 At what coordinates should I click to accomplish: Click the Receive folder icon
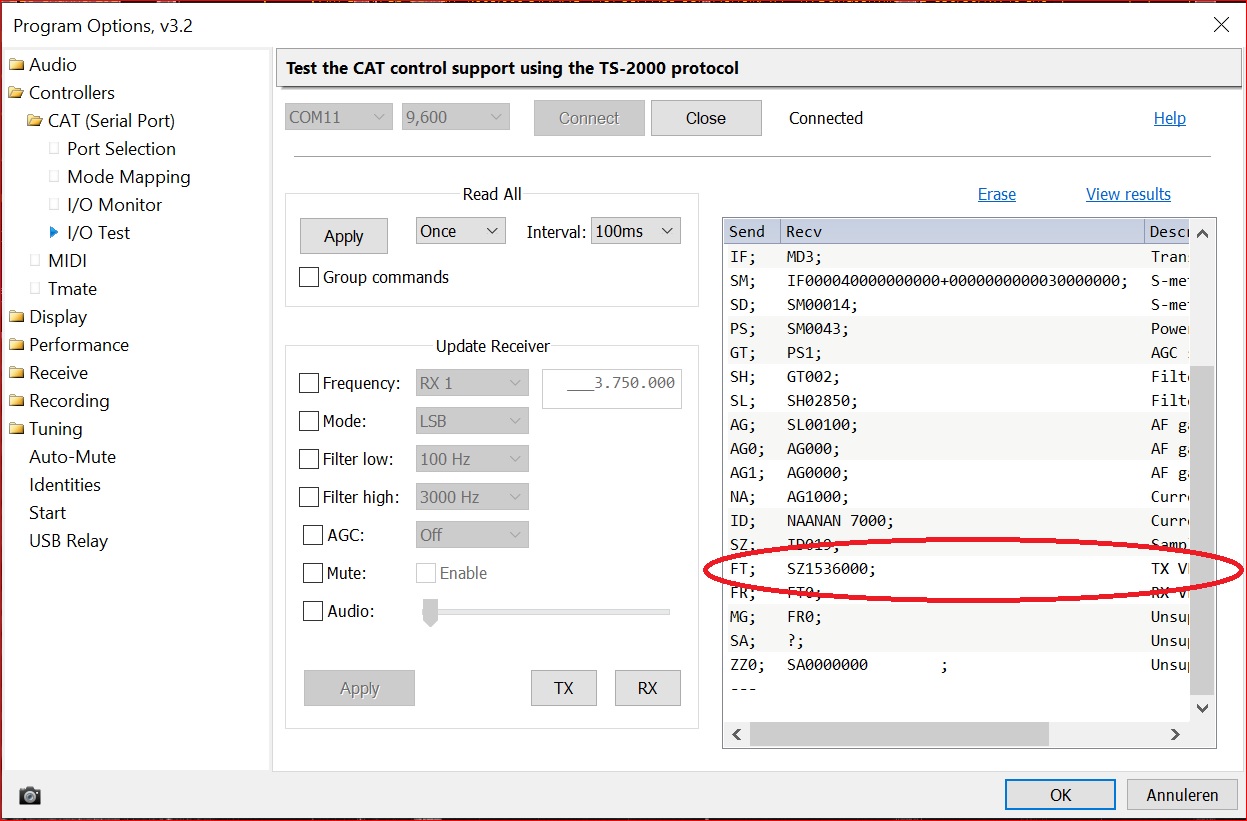point(16,373)
